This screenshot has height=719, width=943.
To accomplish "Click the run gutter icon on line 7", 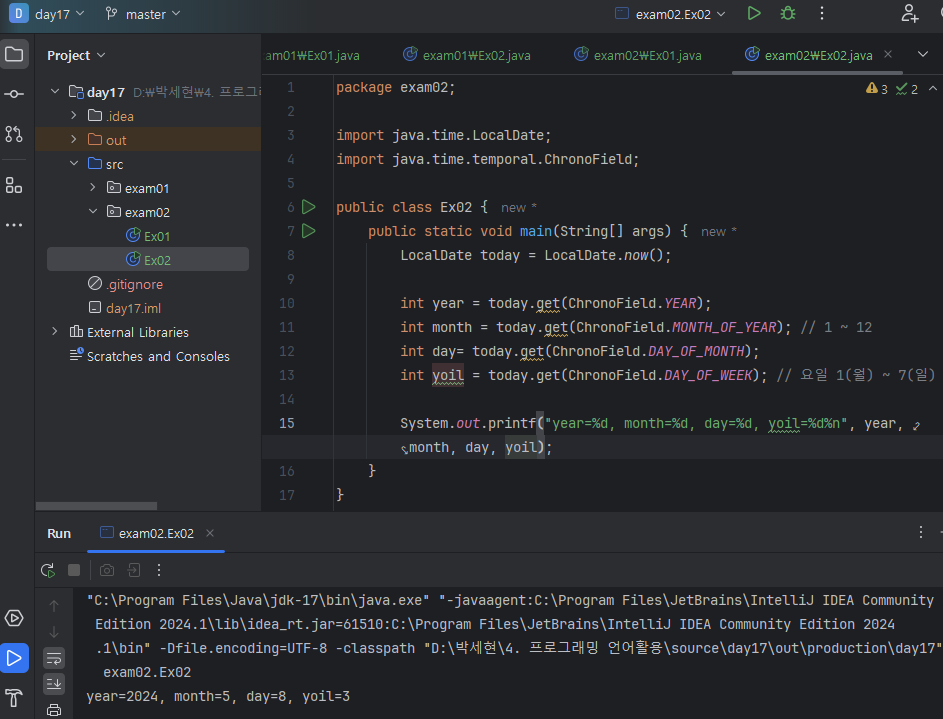I will [309, 231].
